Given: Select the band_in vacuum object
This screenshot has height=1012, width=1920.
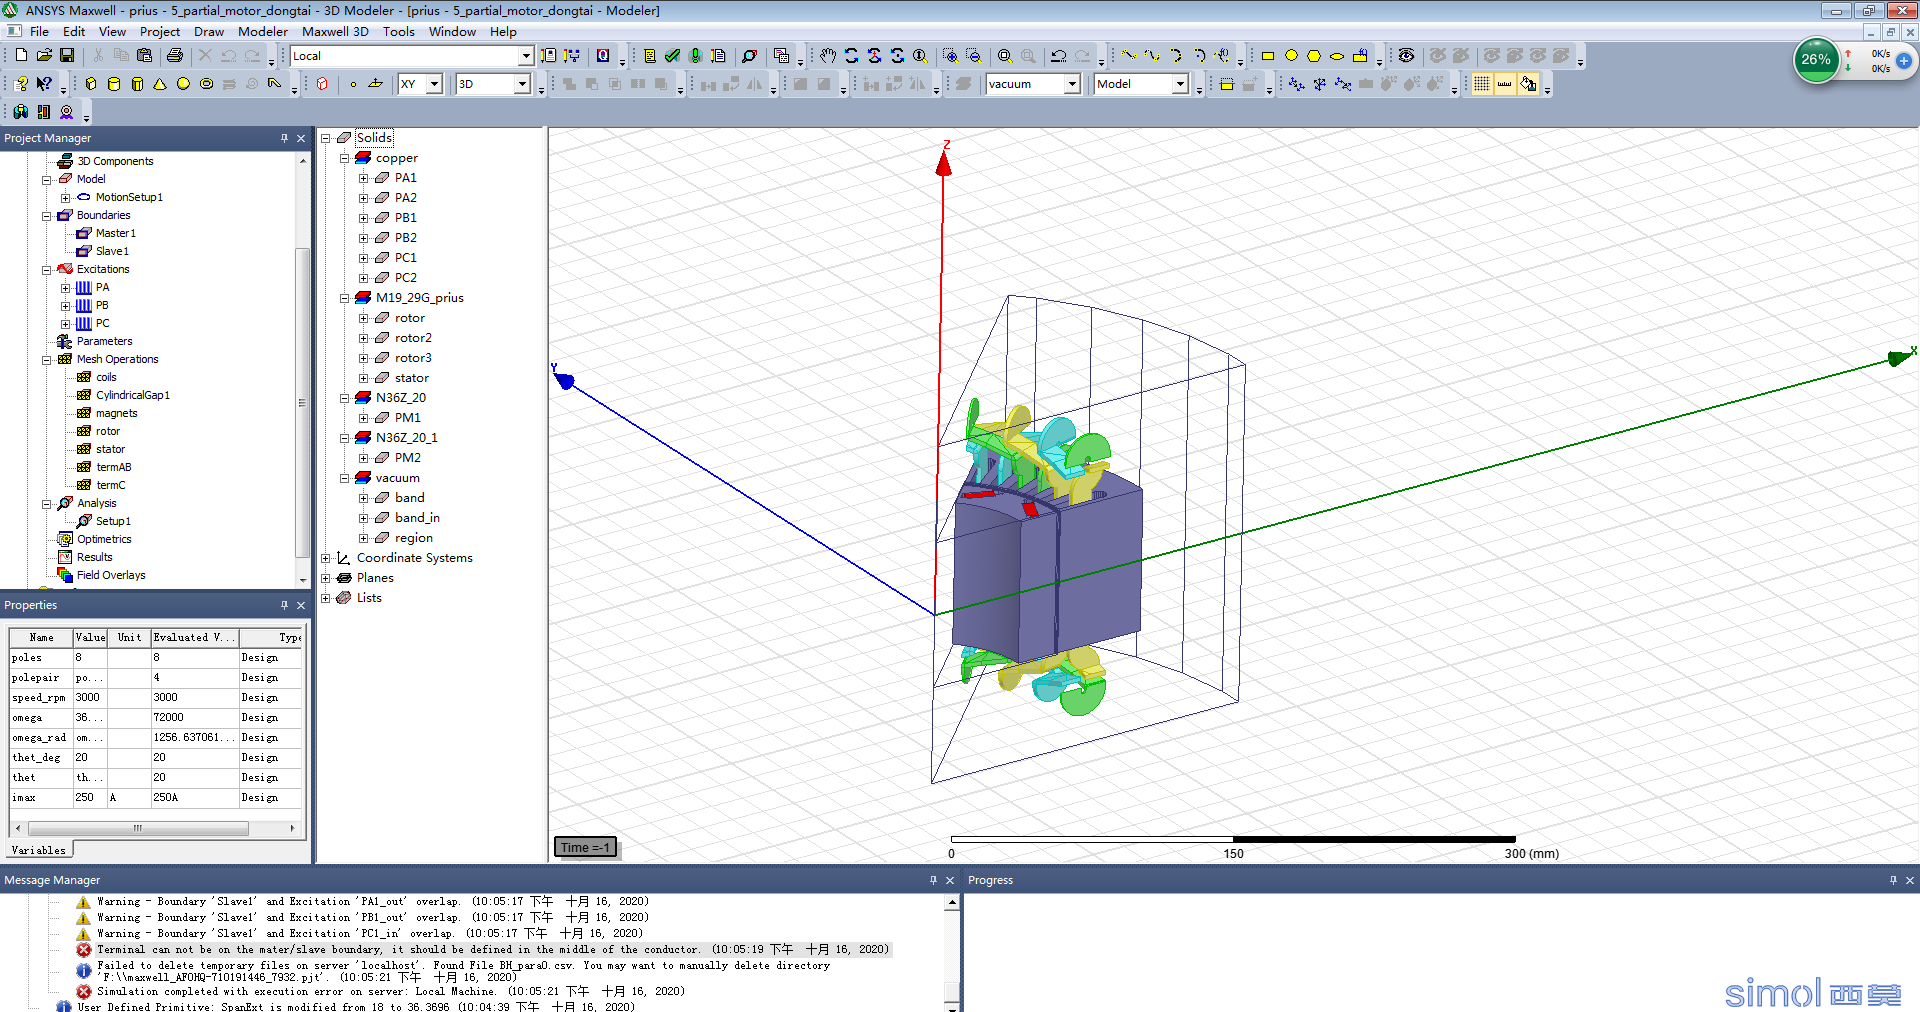Looking at the screenshot, I should tap(417, 518).
